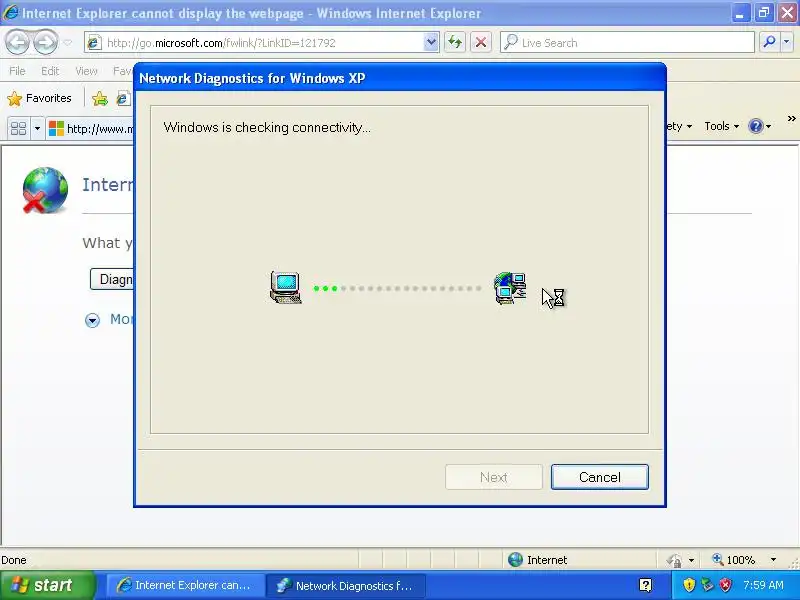Click the globe with red X icon
This screenshot has height=600, width=800.
(x=45, y=190)
